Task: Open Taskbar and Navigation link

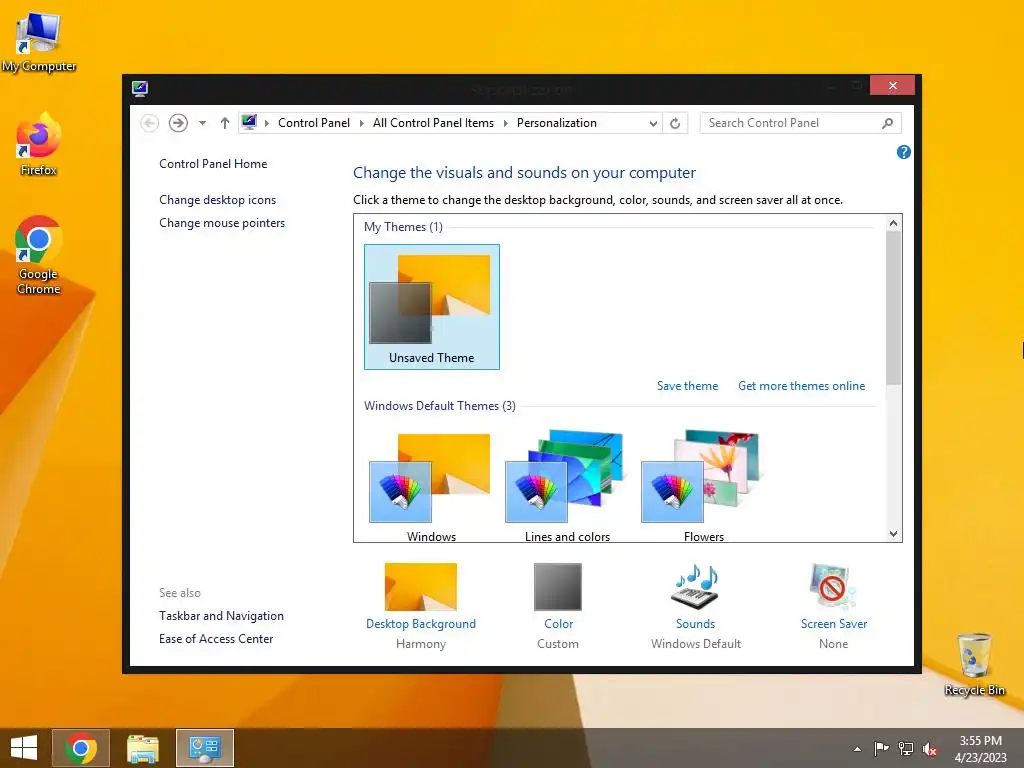Action: (x=221, y=616)
